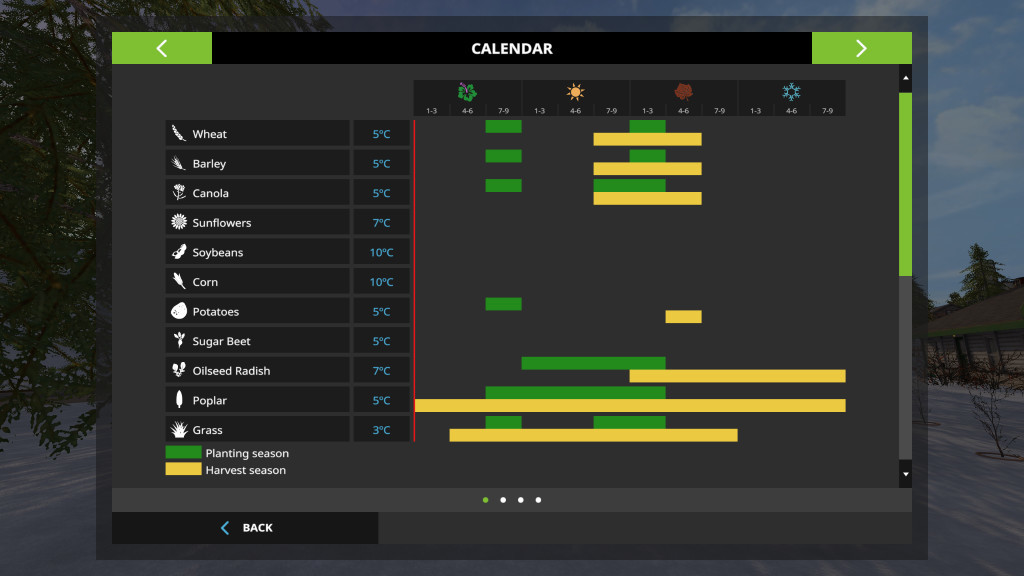1024x576 pixels.
Task: Select the Wheat crop icon
Action: pos(179,134)
